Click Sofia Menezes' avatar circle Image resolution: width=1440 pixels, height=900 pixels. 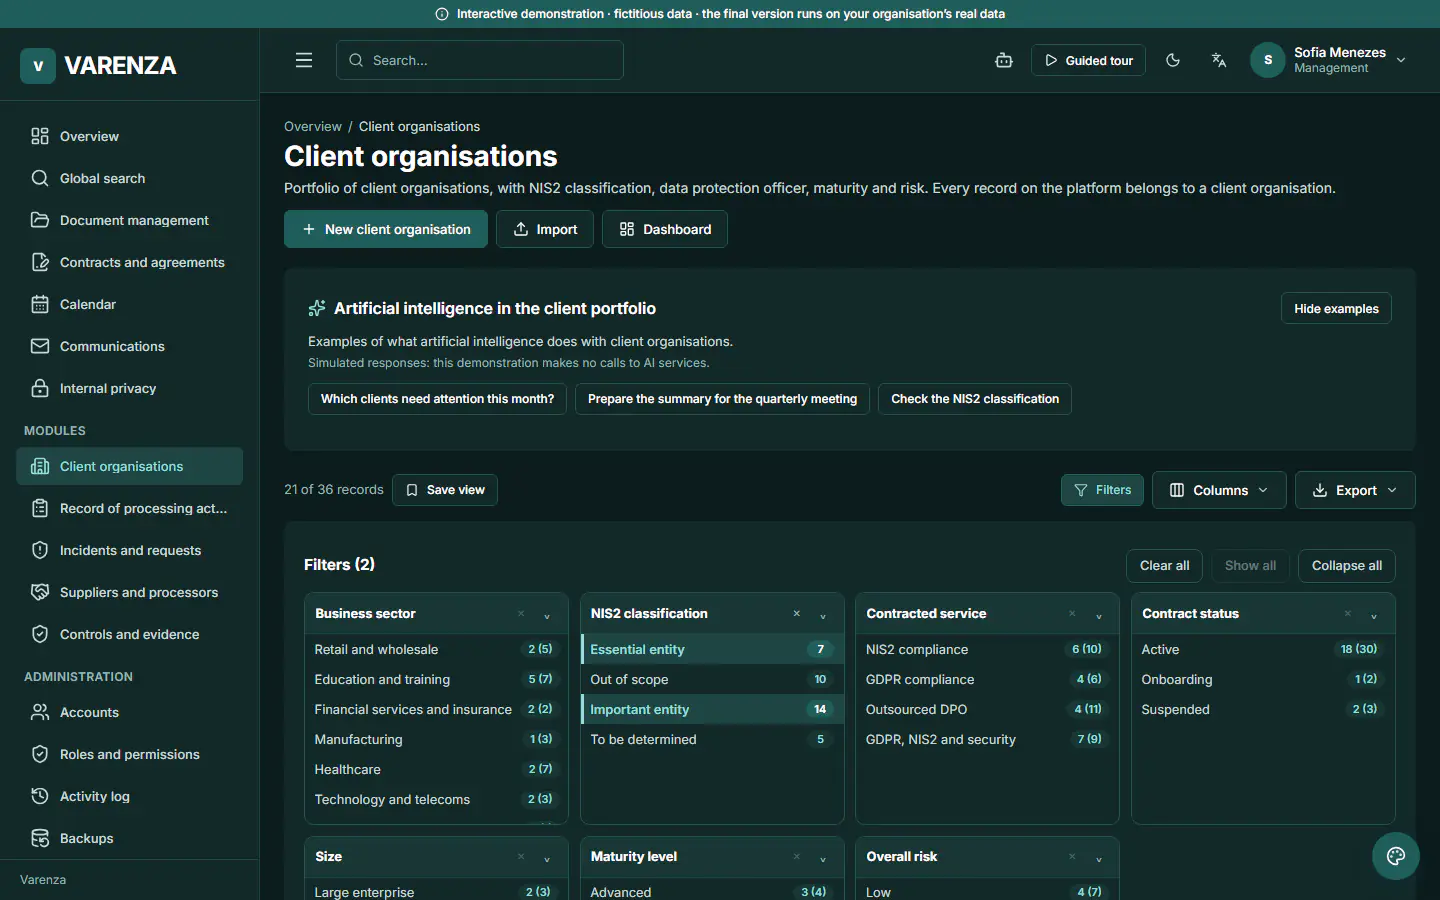coord(1268,60)
